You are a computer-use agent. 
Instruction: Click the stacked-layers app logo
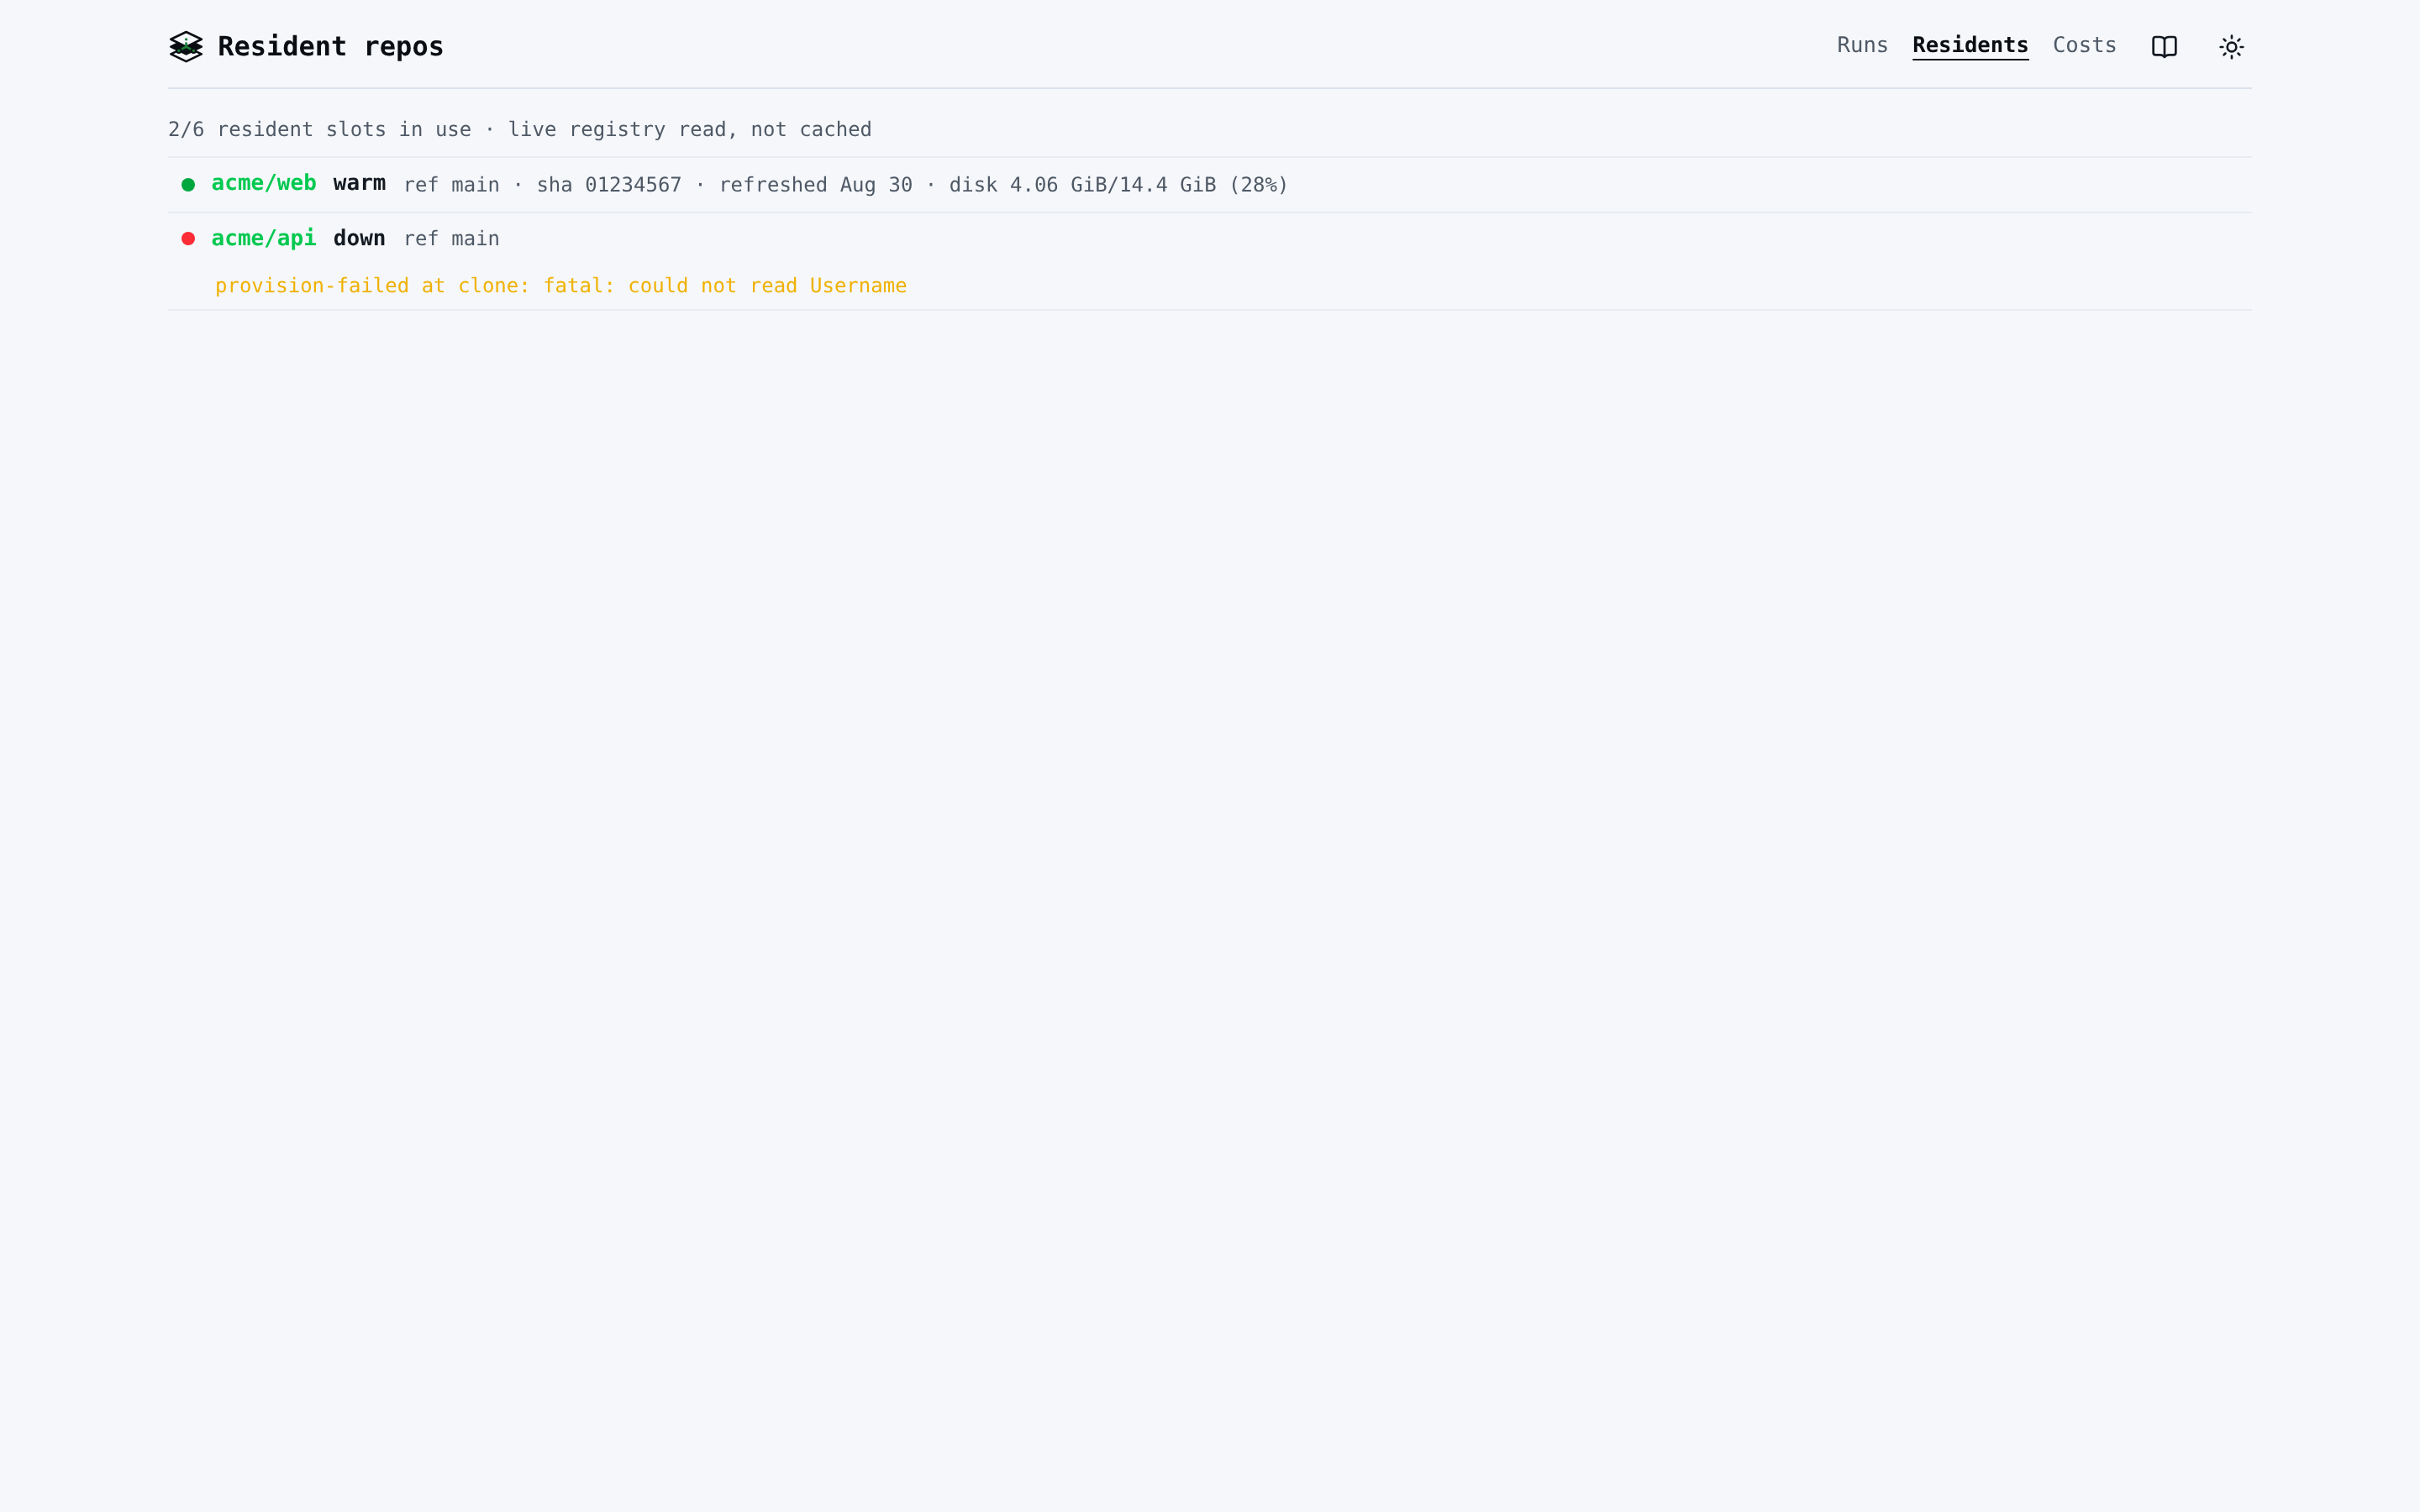(x=186, y=47)
